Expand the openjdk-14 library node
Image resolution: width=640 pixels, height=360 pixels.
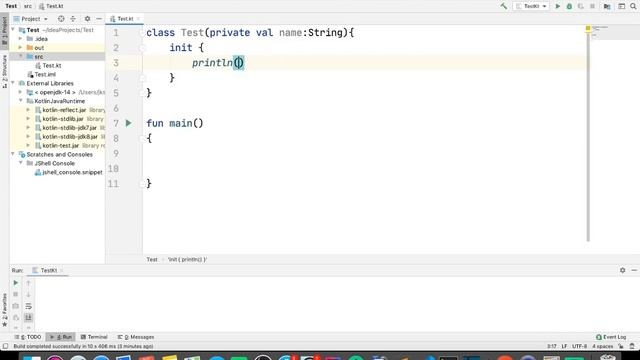tap(20, 92)
